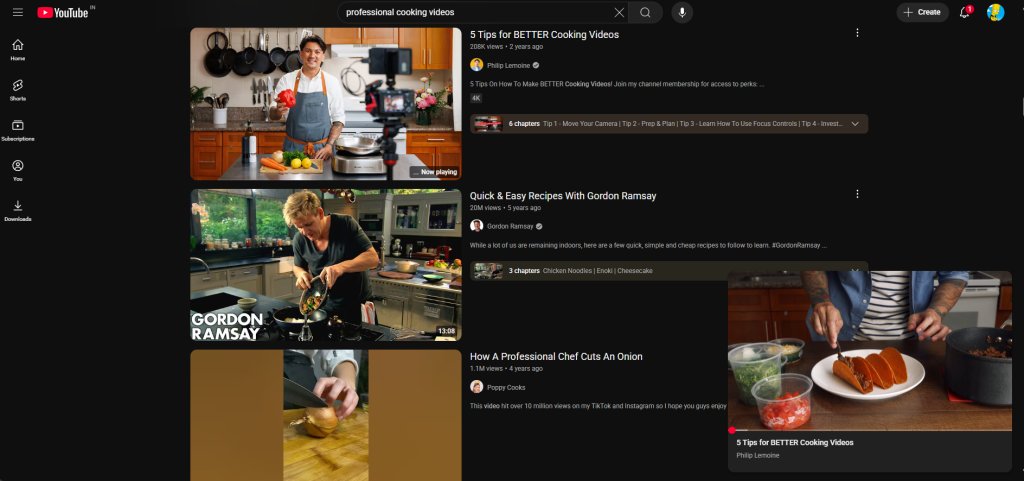Open Shorts in sidebar
The height and width of the screenshot is (481, 1024).
coord(18,90)
